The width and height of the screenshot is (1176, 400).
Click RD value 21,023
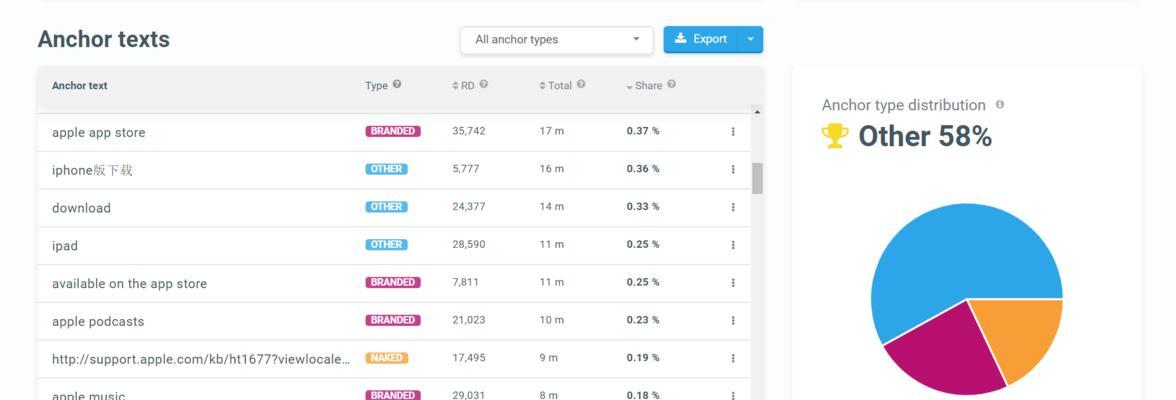[x=469, y=320]
